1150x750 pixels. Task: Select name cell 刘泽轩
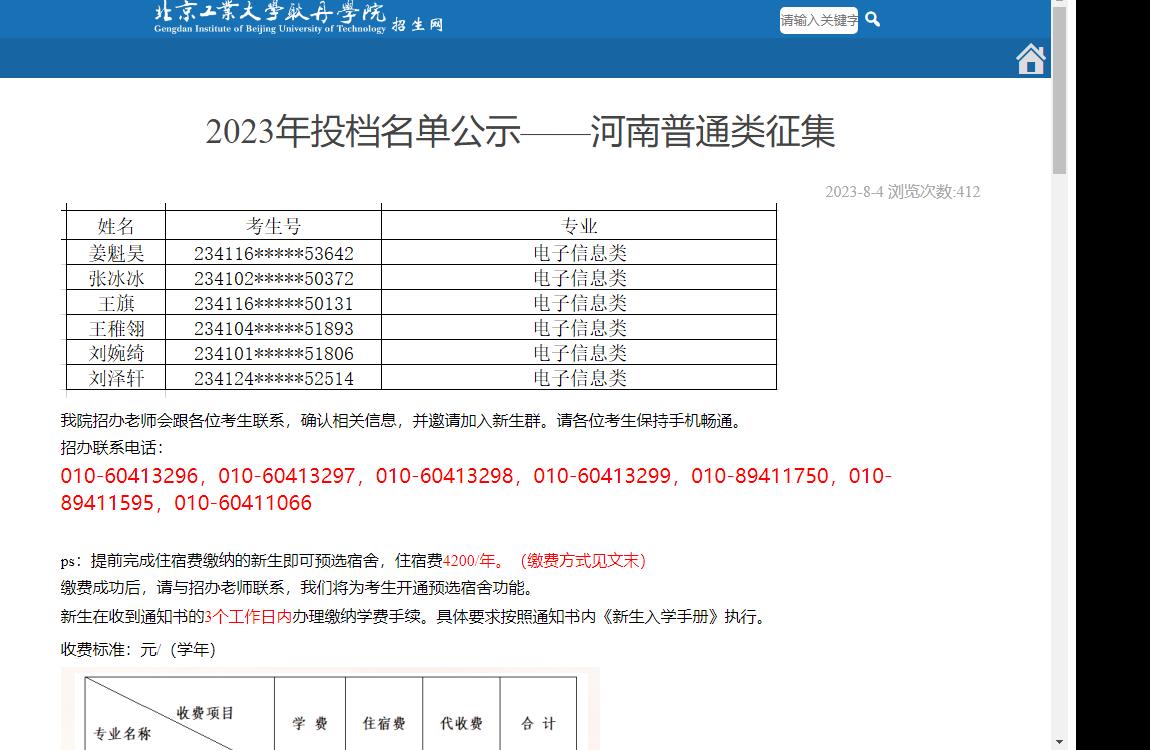click(116, 378)
